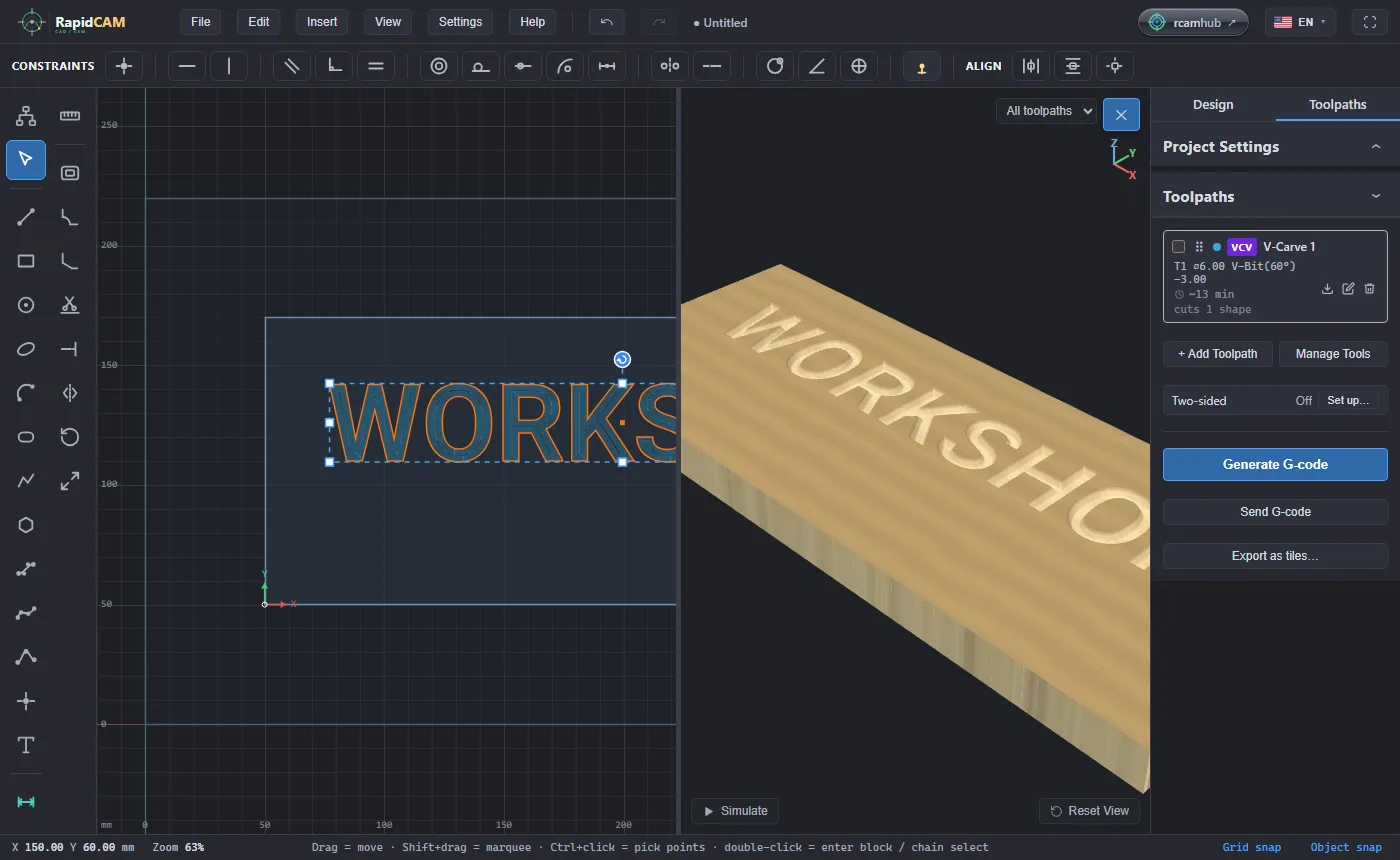1400x860 pixels.
Task: Open the All toolpaths dropdown
Action: 1046,111
